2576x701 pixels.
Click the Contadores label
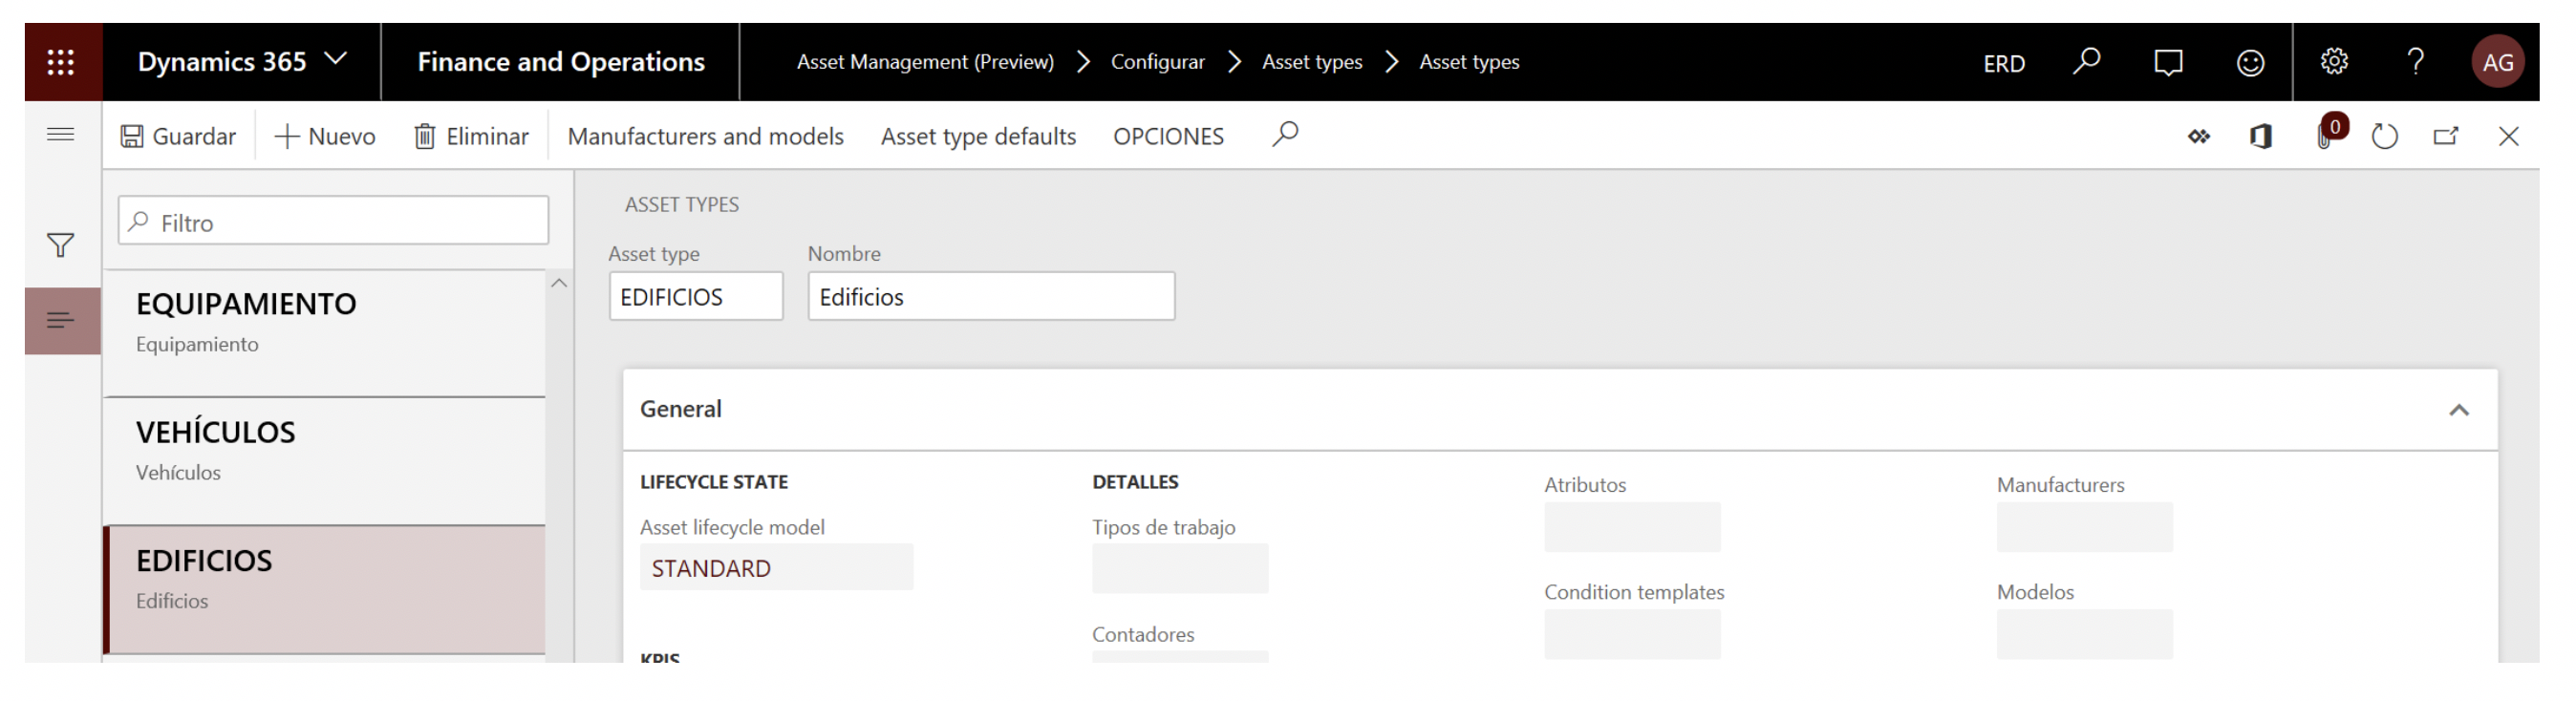[1143, 634]
